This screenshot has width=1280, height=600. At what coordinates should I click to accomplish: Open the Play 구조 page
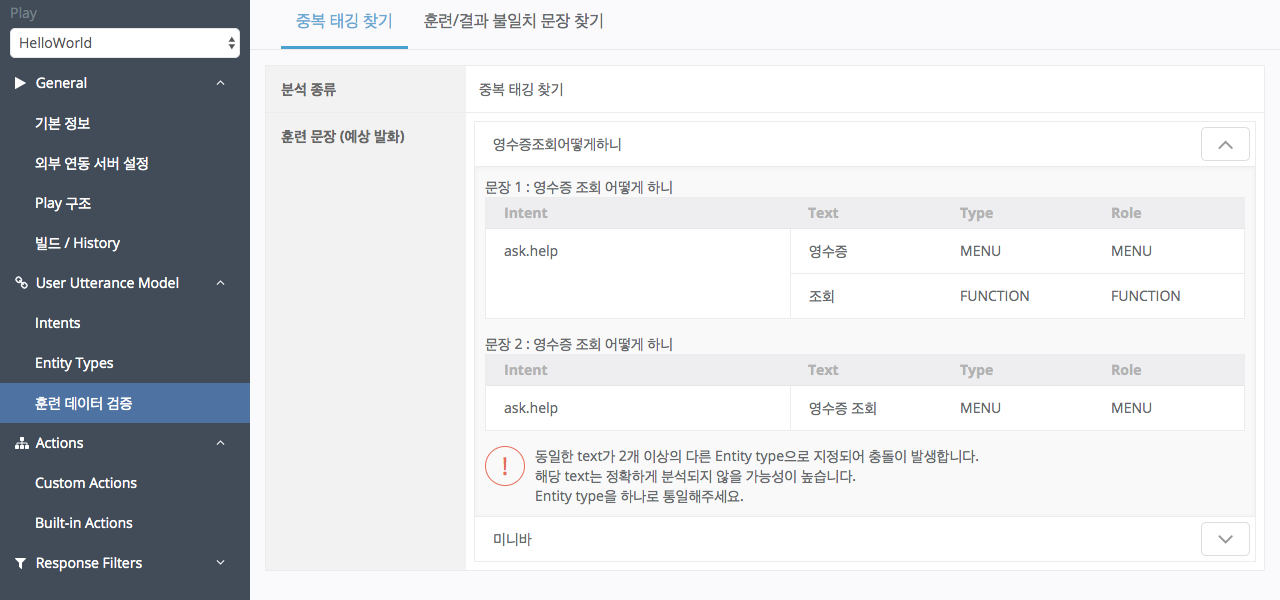(x=63, y=203)
